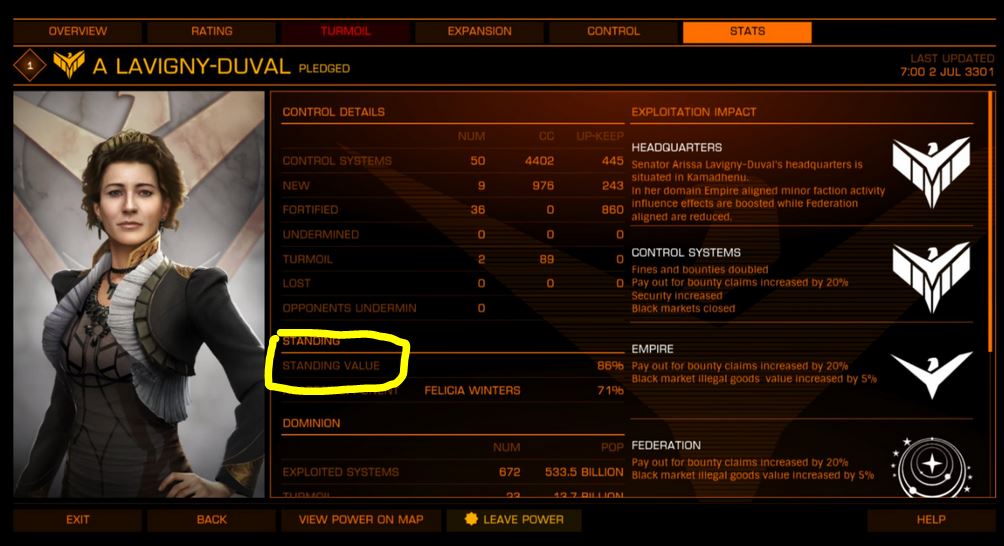Open the Turmoil tab
Screen dimensions: 1004x546
pyautogui.click(x=345, y=31)
